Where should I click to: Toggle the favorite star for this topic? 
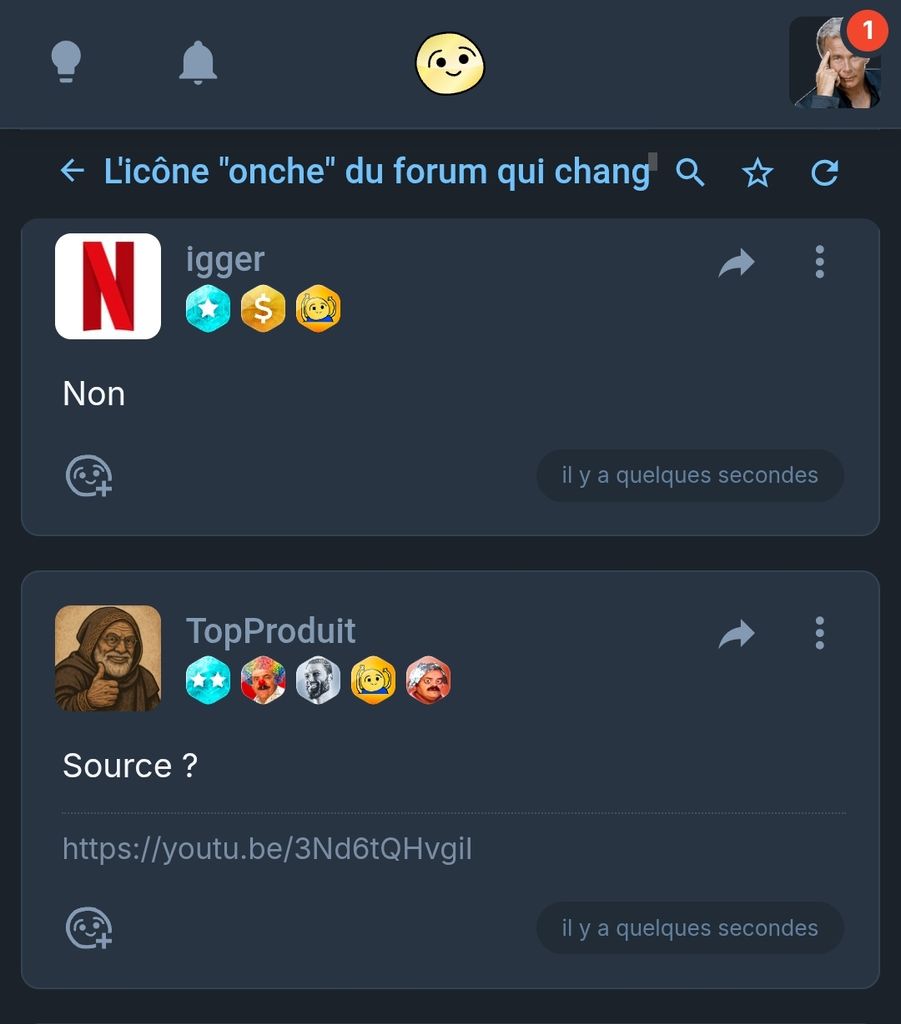(x=757, y=173)
